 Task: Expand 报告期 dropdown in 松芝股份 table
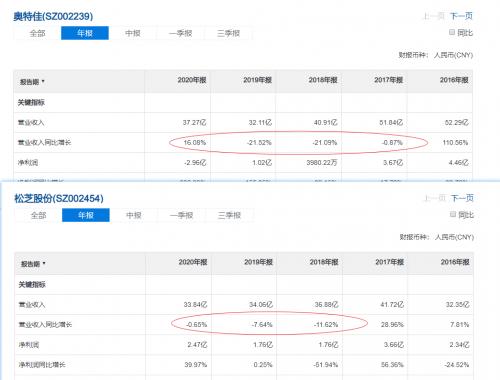33,264
